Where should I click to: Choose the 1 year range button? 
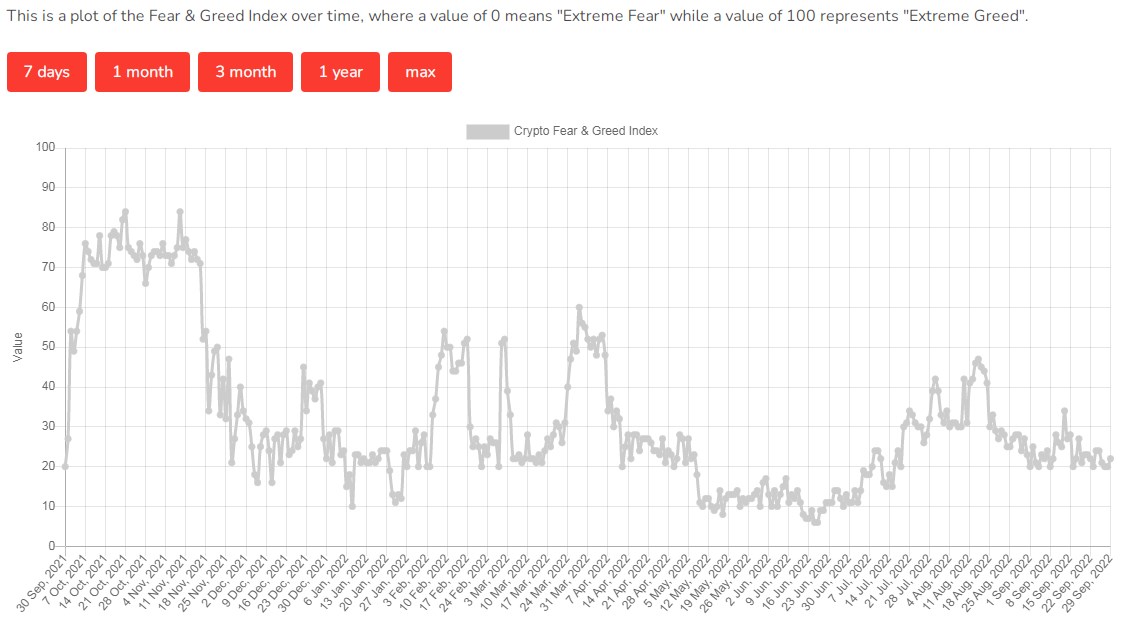(x=340, y=72)
